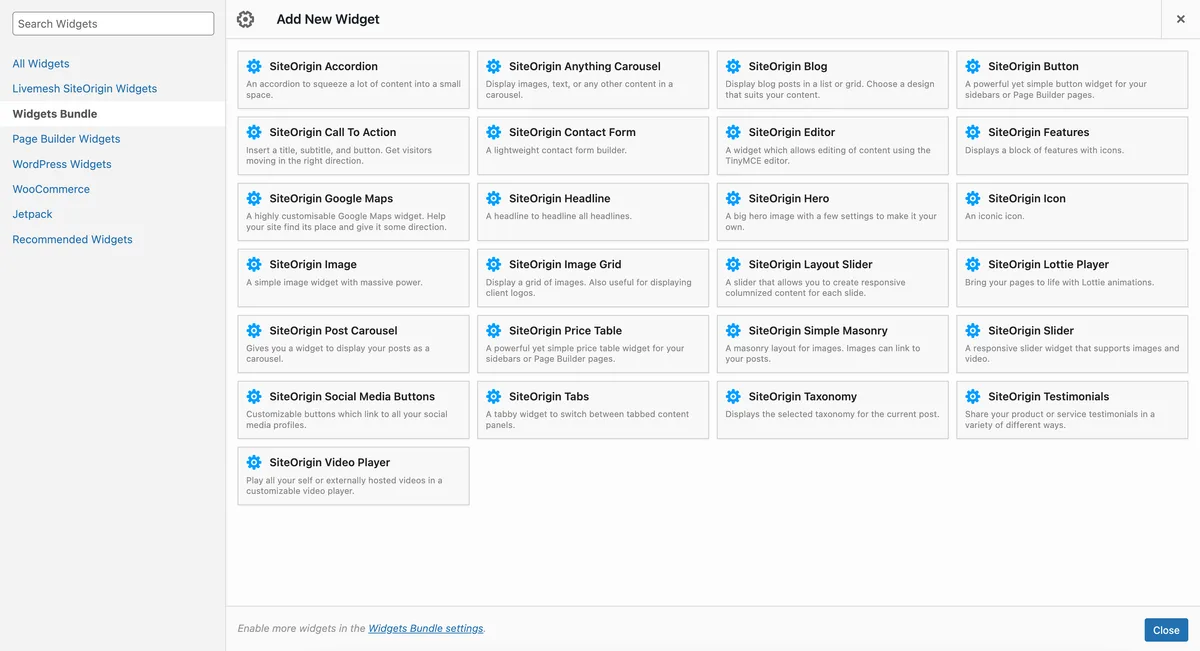The height and width of the screenshot is (651, 1200).
Task: Select the Jetpack category
Action: click(x=32, y=214)
